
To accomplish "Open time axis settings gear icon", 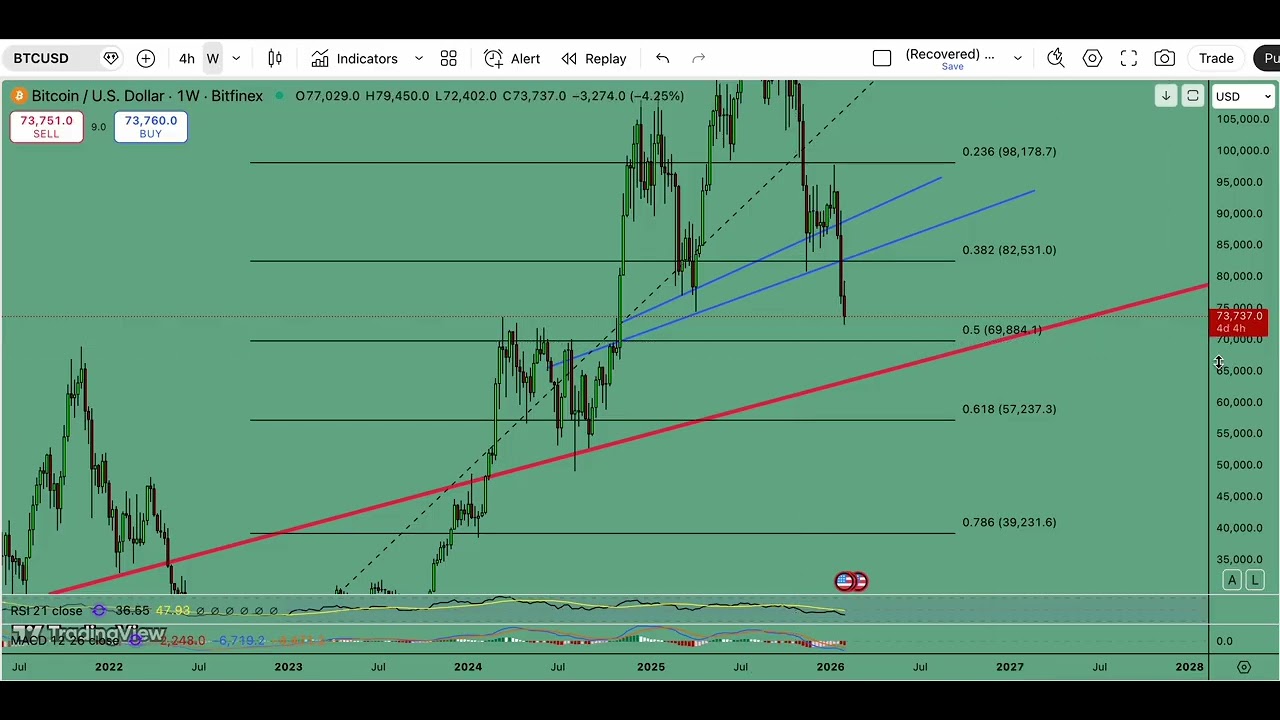I will pos(1244,667).
